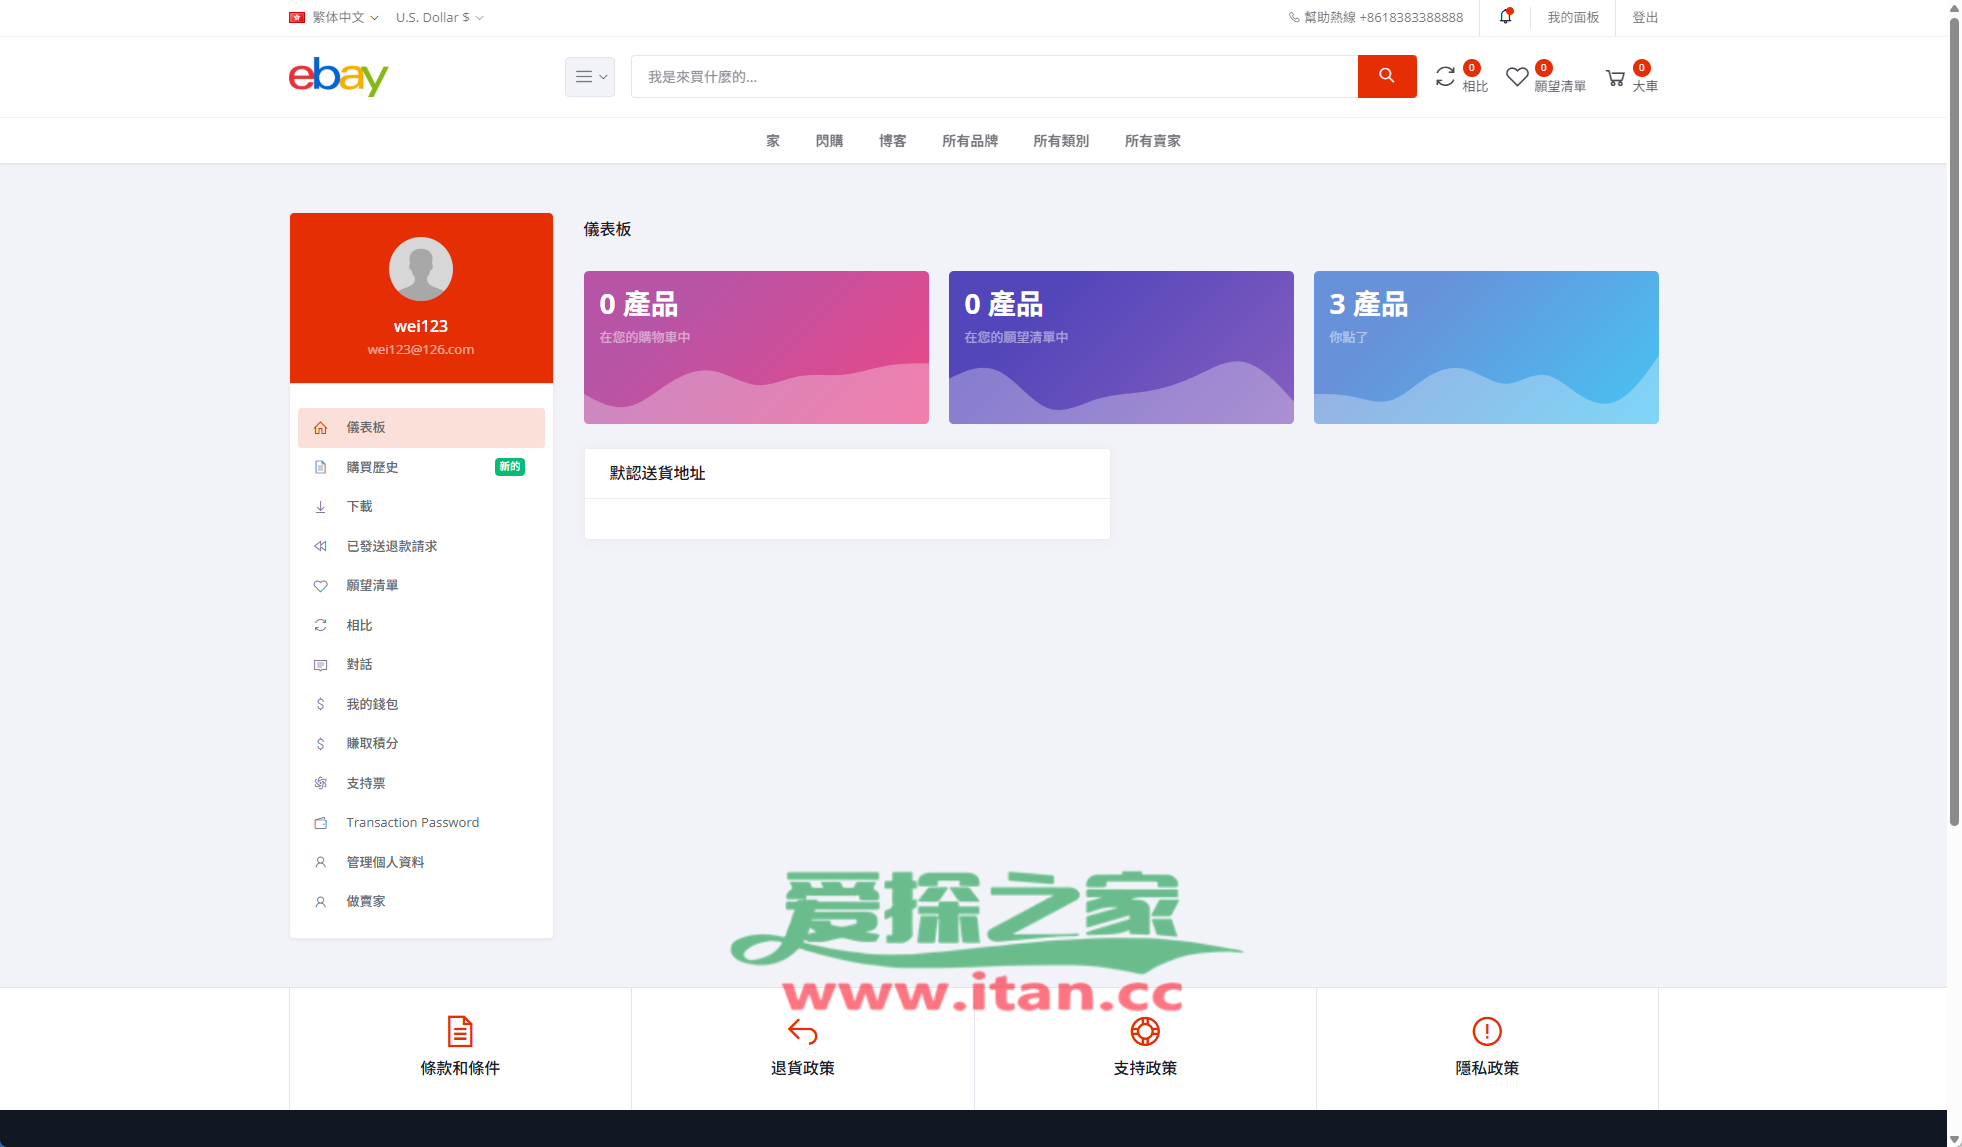This screenshot has height=1147, width=1962.
Task: Open 對話 in the sidebar
Action: pyautogui.click(x=421, y=665)
